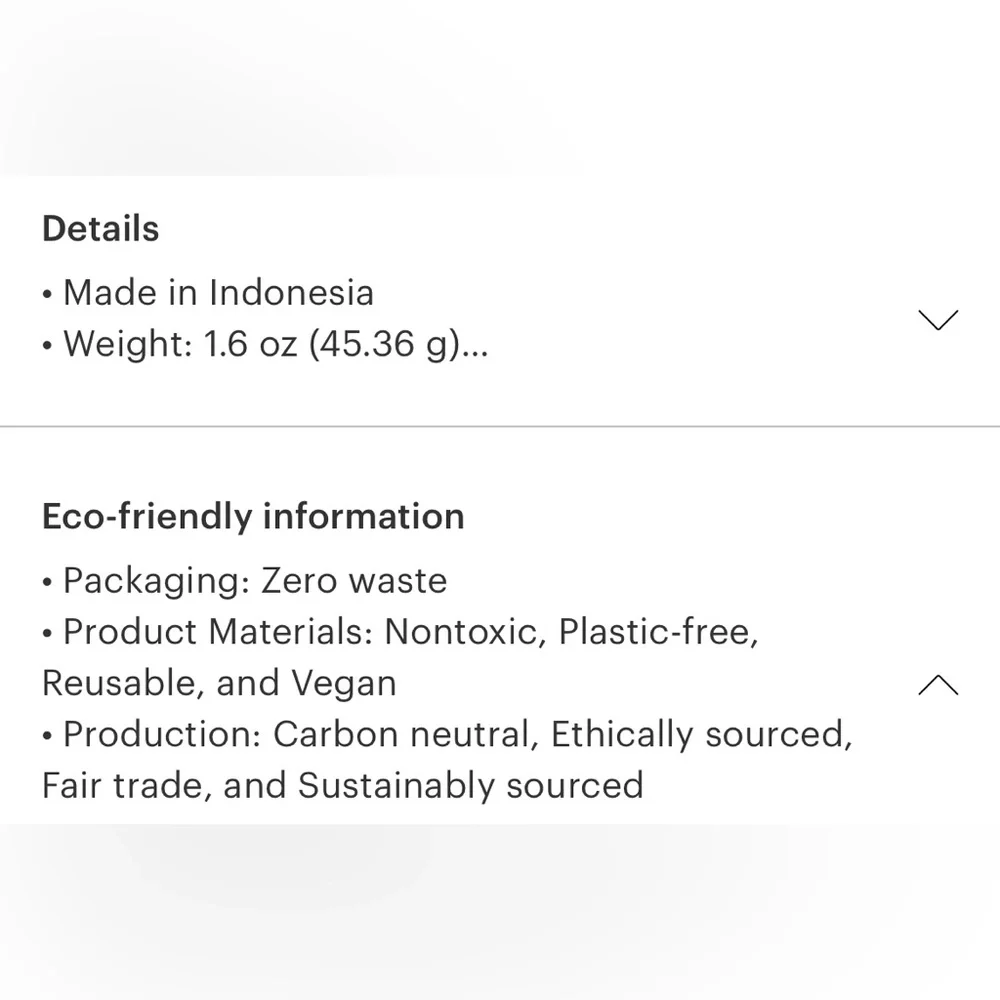Viewport: 1000px width, 1000px height.
Task: Select the Reusable, and Vegan line
Action: pos(219,684)
